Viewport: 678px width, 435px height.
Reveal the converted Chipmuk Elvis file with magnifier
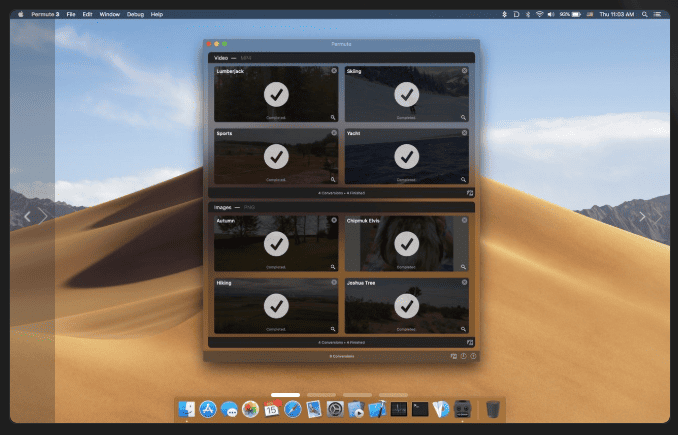pos(463,267)
